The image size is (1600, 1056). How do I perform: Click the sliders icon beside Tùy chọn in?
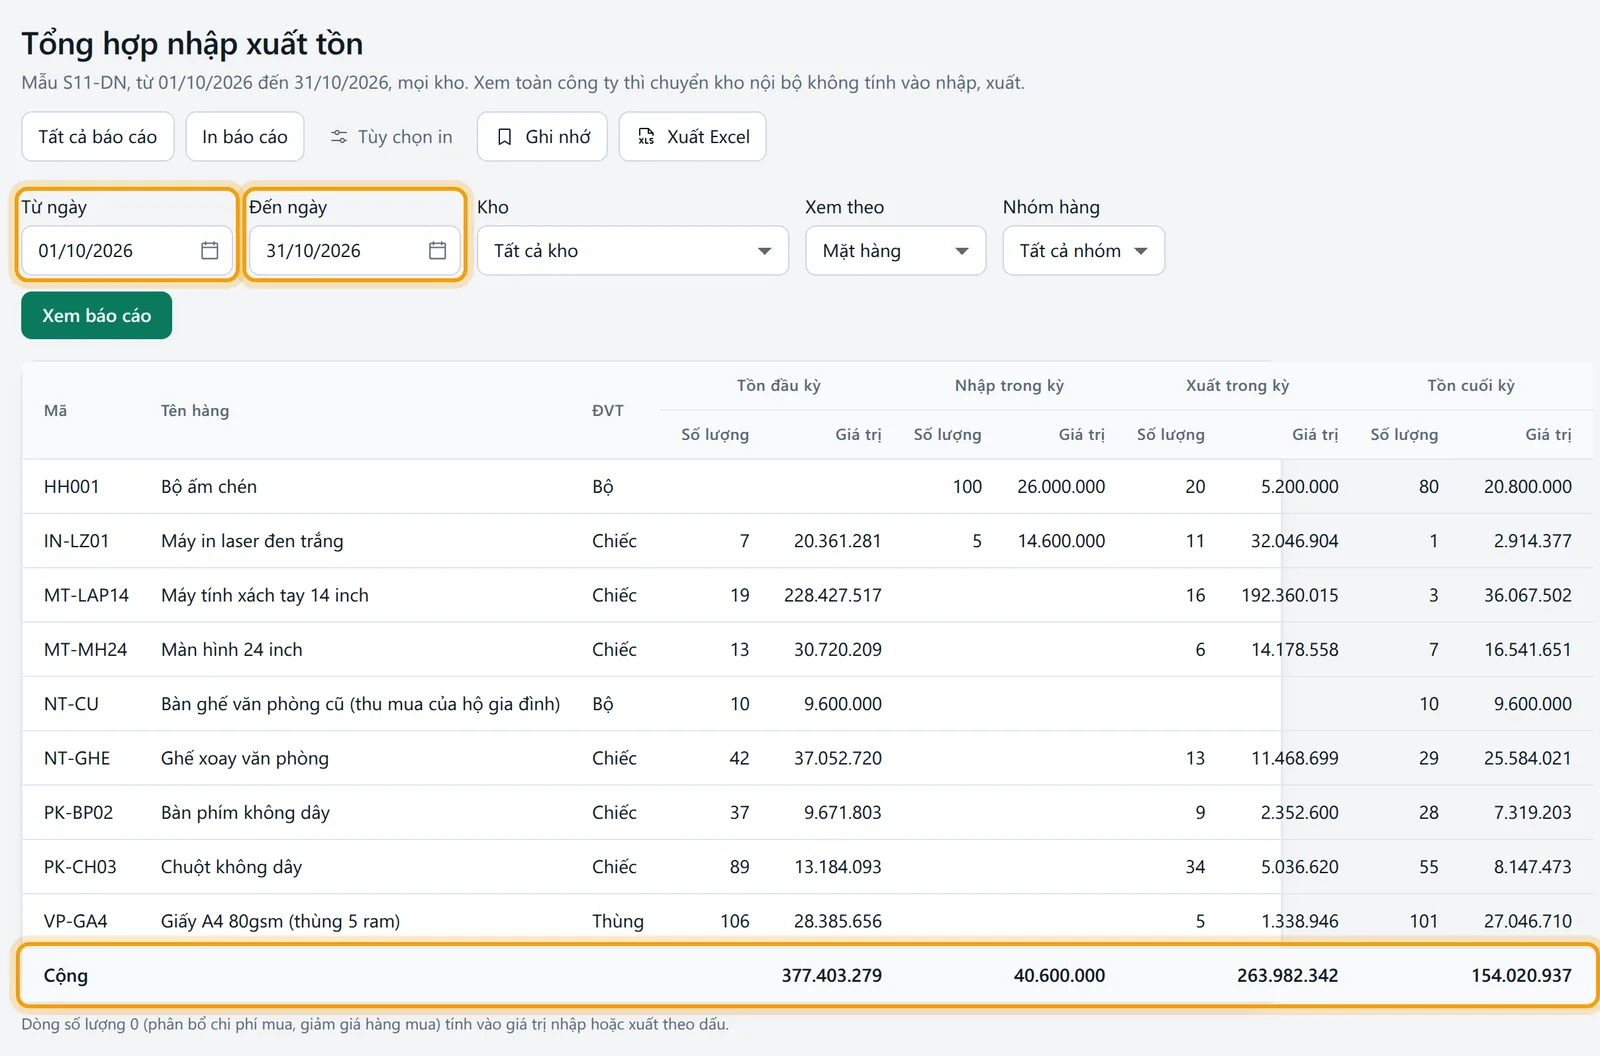coord(339,137)
